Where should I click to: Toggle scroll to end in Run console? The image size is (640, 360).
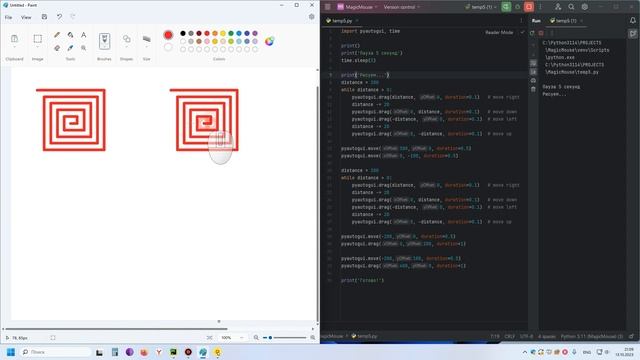[533, 72]
